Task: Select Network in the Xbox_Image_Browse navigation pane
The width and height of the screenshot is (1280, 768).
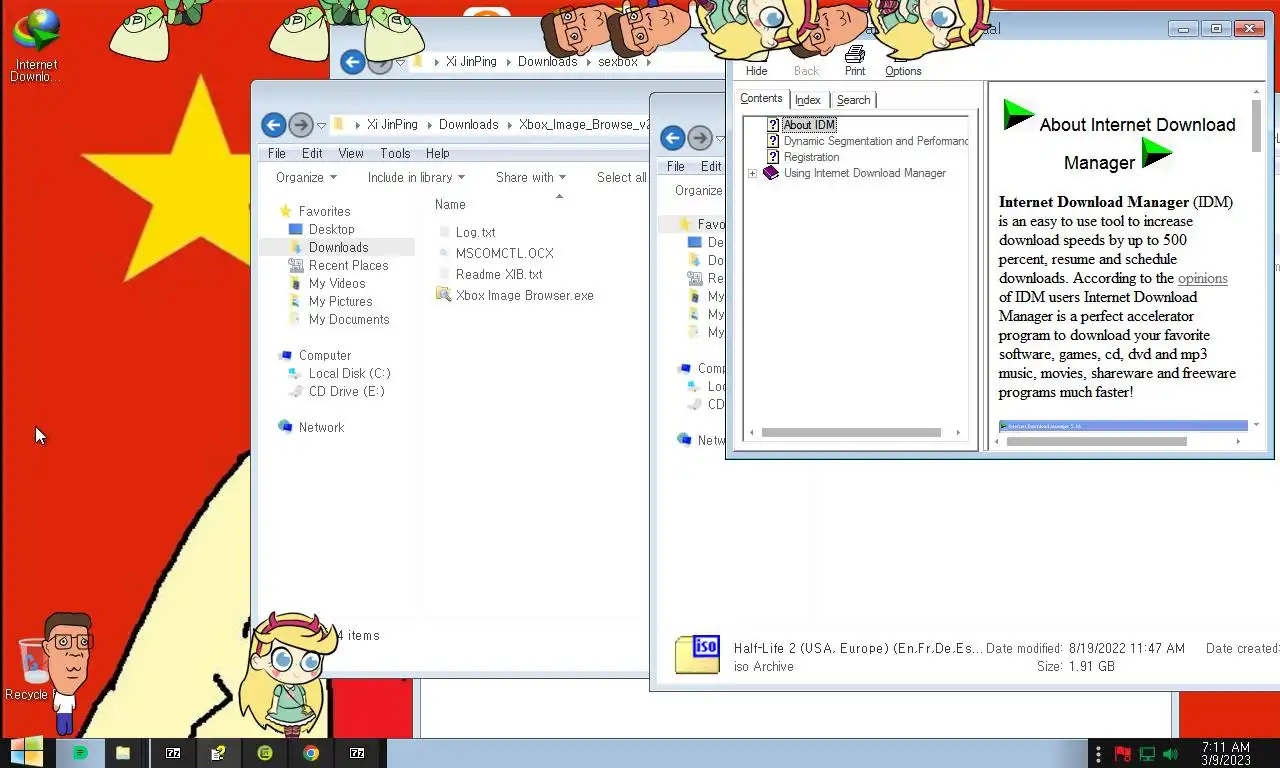Action: click(x=321, y=428)
